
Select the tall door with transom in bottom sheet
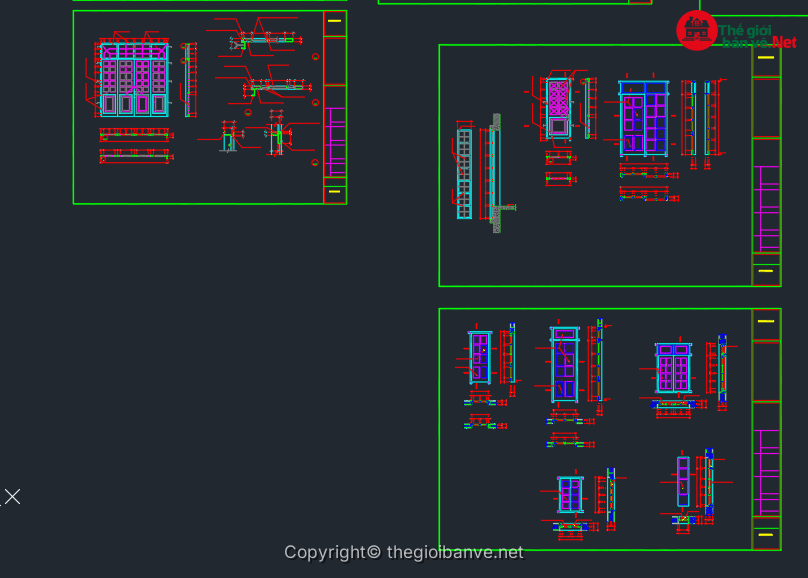pyautogui.click(x=564, y=364)
